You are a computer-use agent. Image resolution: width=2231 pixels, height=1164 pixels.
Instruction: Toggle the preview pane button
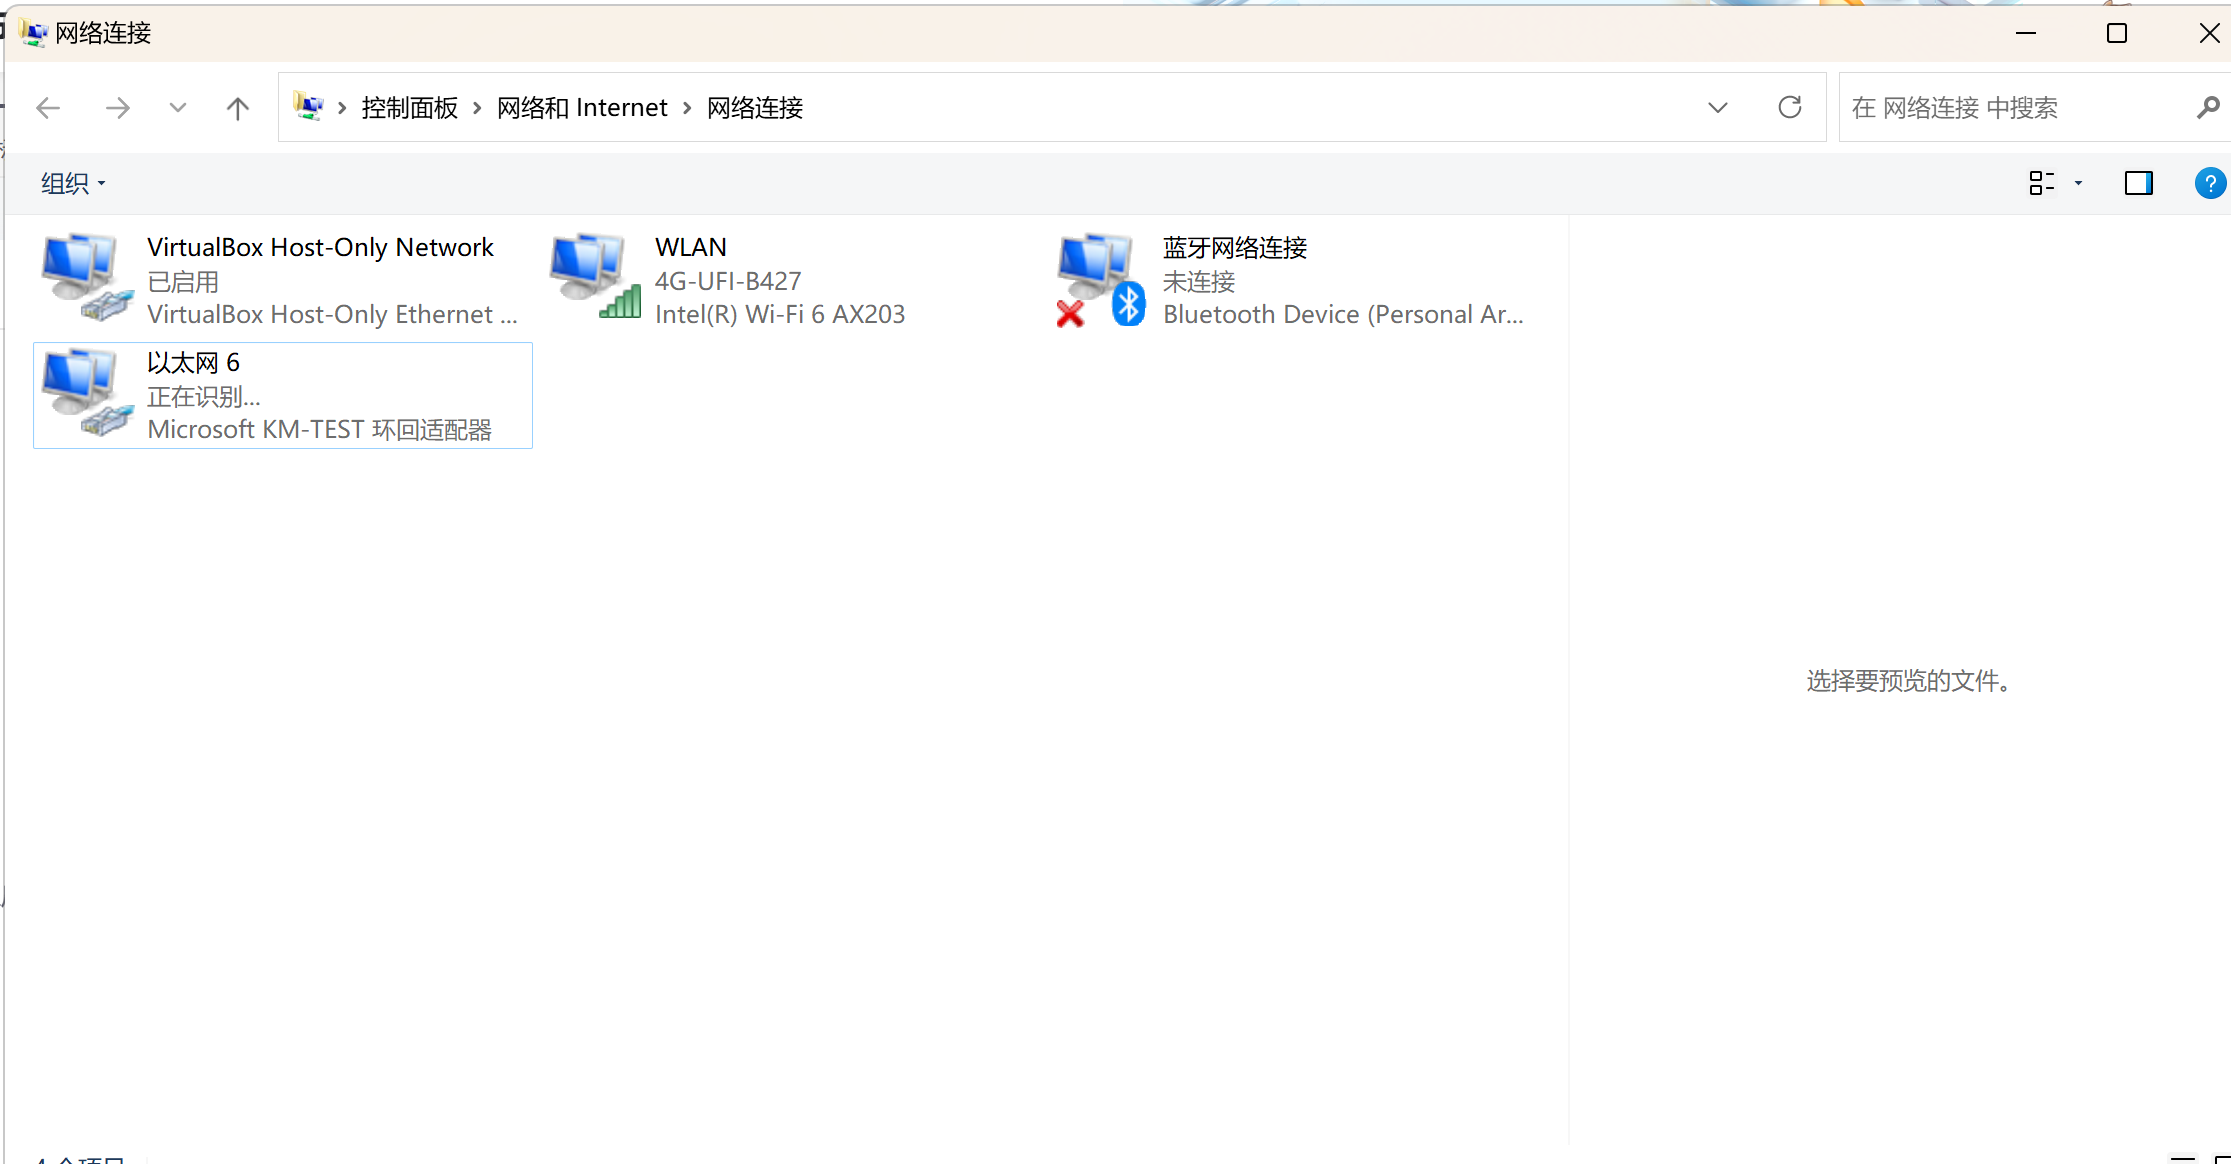point(2139,183)
